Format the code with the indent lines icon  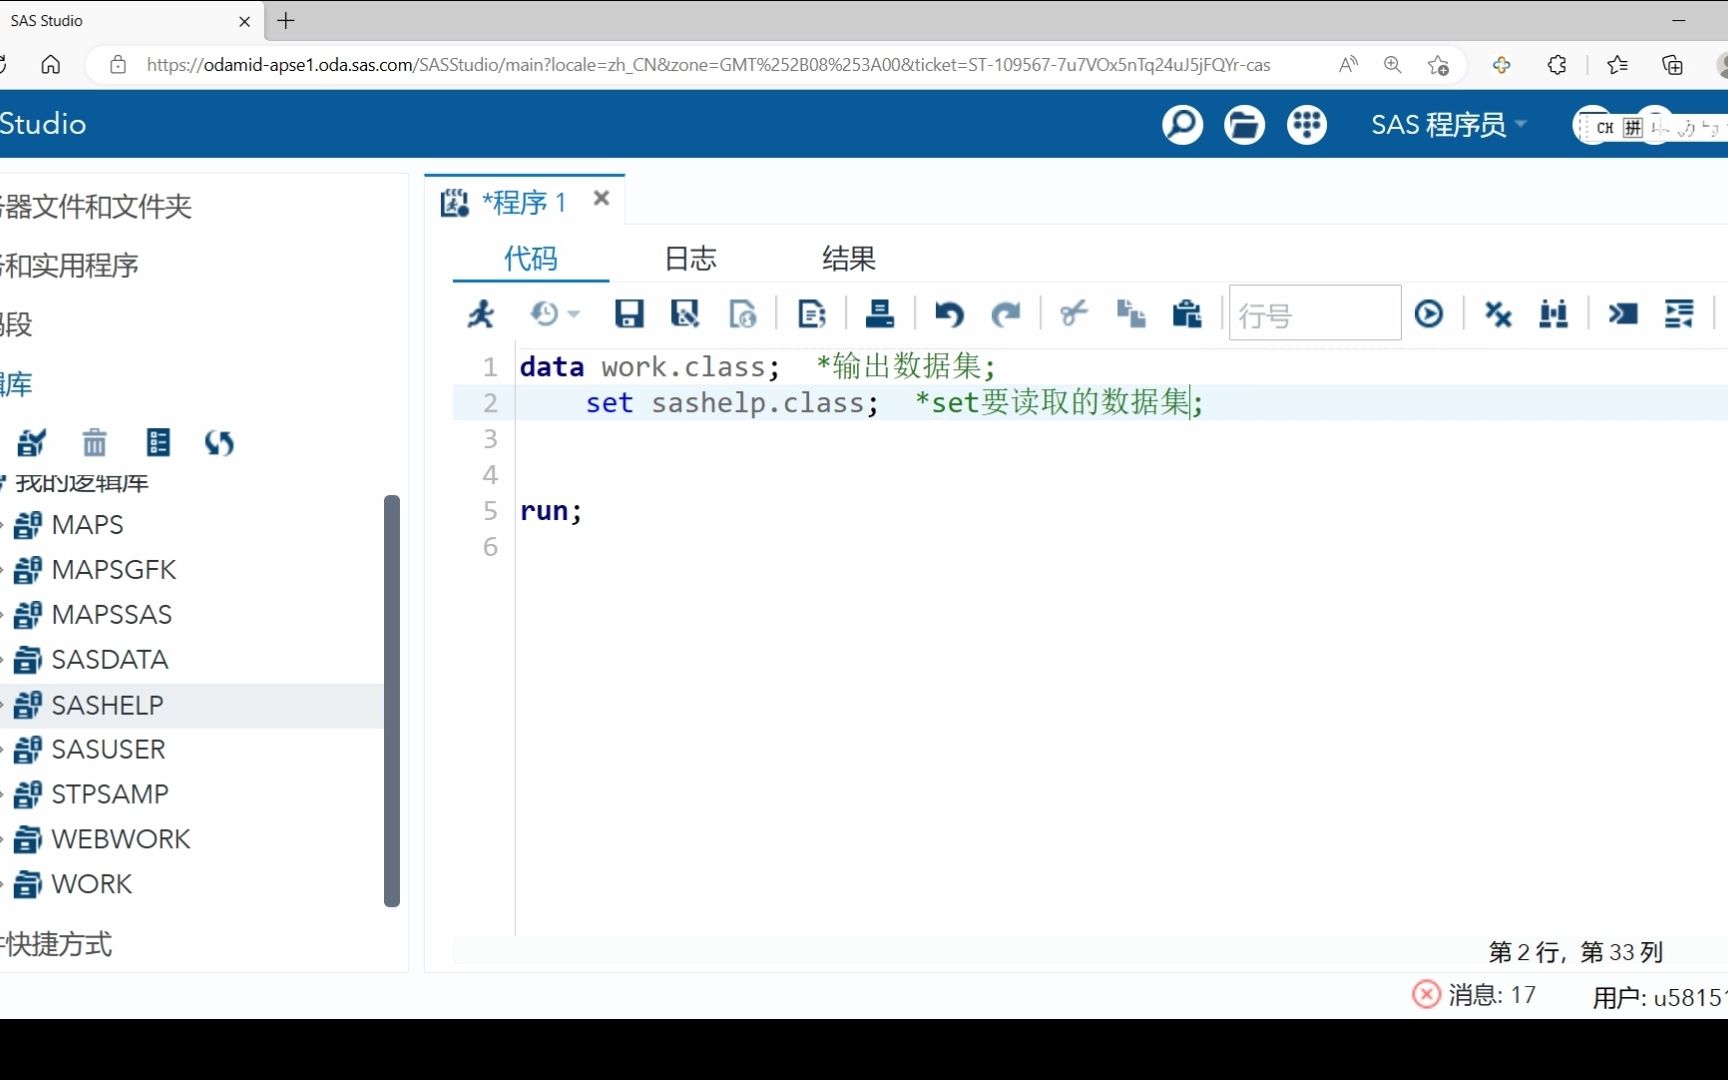pyautogui.click(x=1679, y=314)
